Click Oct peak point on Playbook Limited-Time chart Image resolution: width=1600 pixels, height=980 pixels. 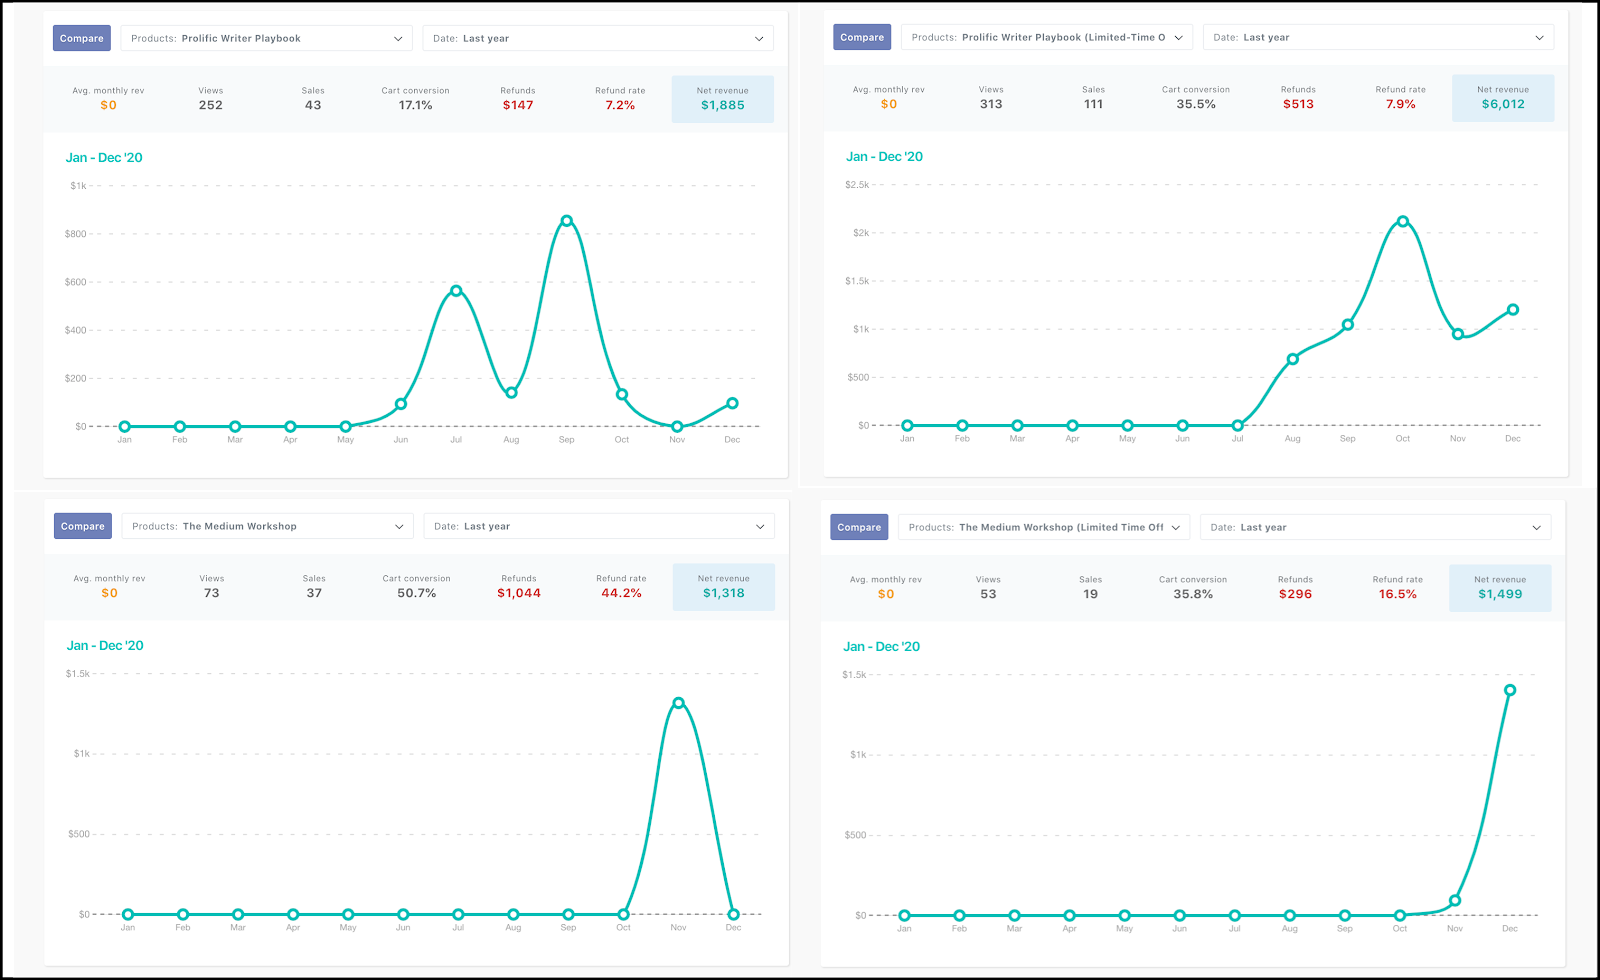tap(1403, 222)
